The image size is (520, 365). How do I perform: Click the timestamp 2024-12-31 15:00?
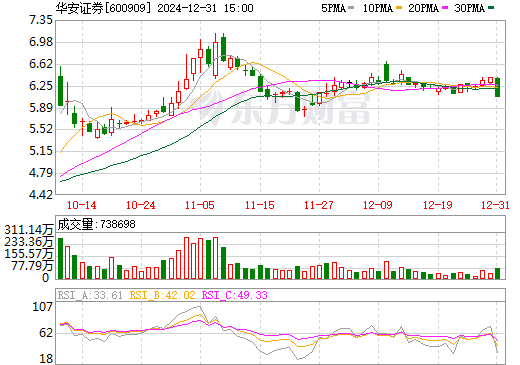coord(205,8)
